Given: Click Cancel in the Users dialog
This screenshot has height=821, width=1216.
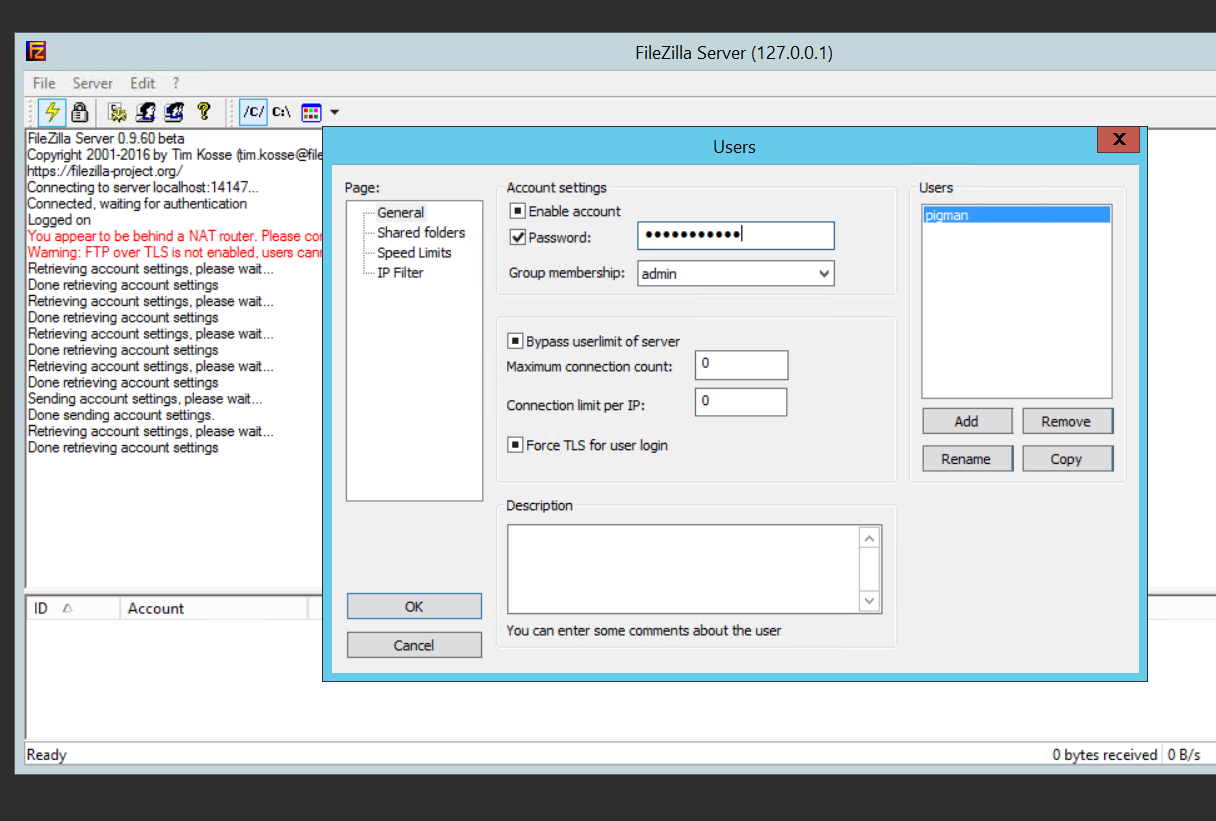Looking at the screenshot, I should [414, 645].
